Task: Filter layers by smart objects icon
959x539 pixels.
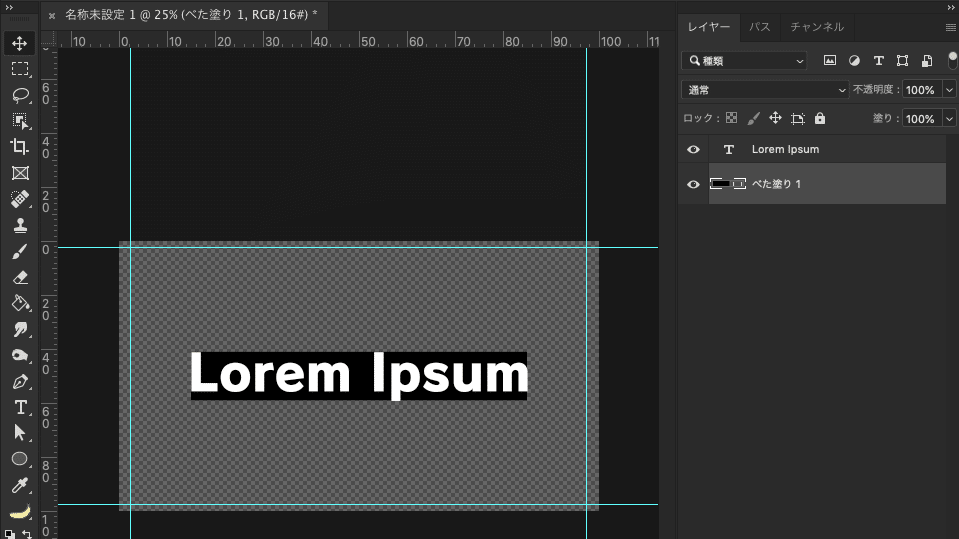Action: pos(927,61)
